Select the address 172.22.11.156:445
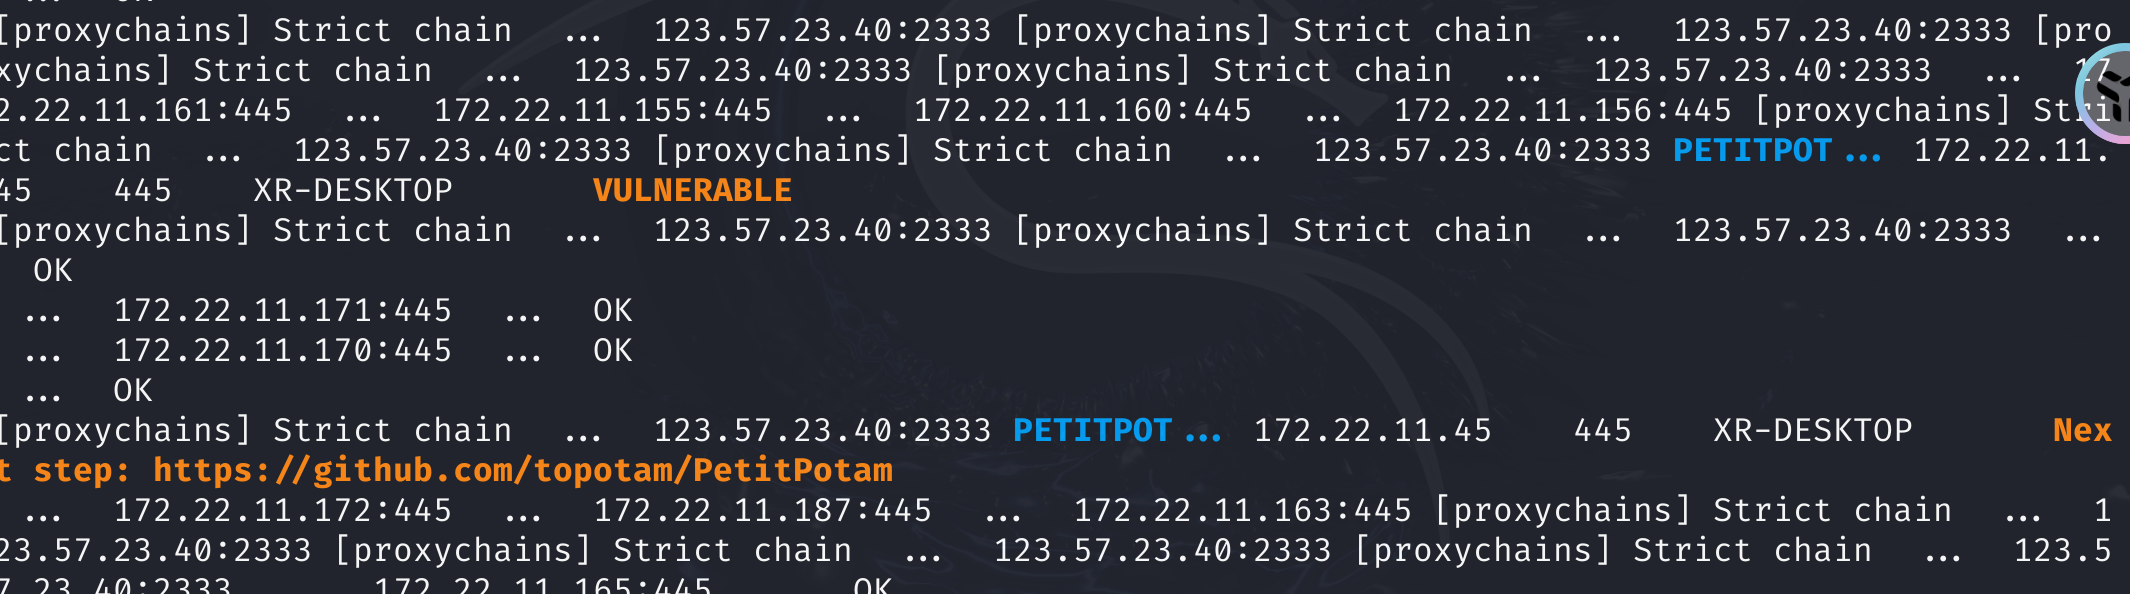This screenshot has height=594, width=2130. [x=1563, y=111]
